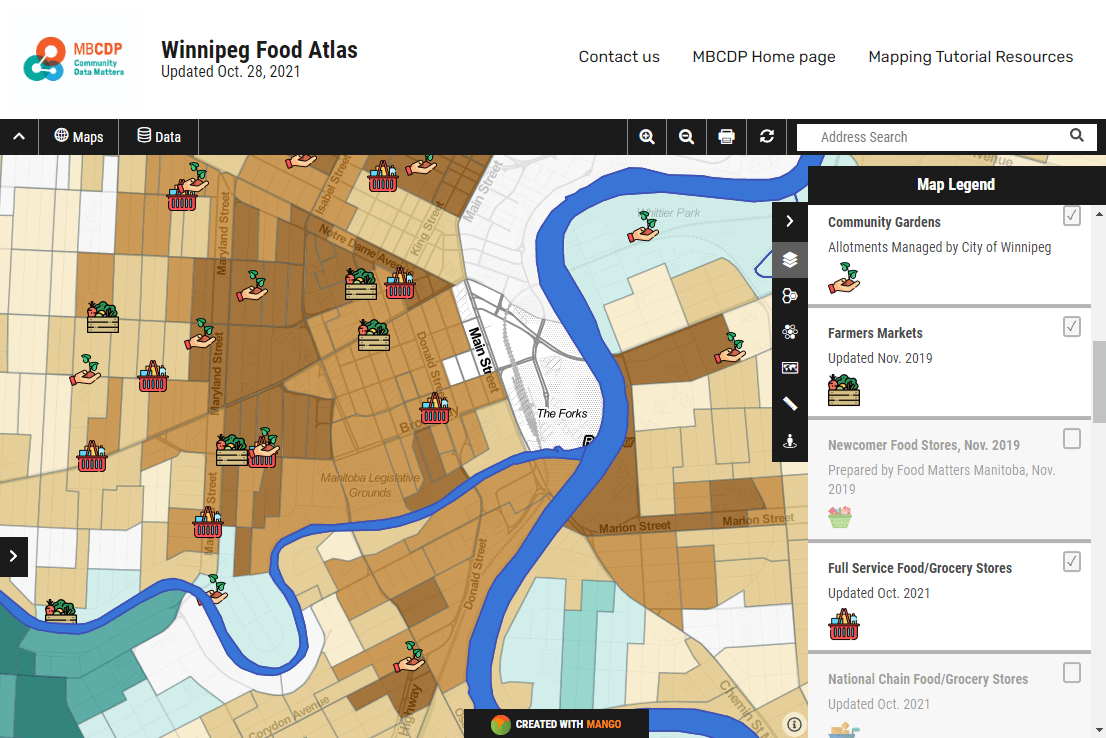
Task: Collapse the header with the up chevron
Action: [19, 137]
